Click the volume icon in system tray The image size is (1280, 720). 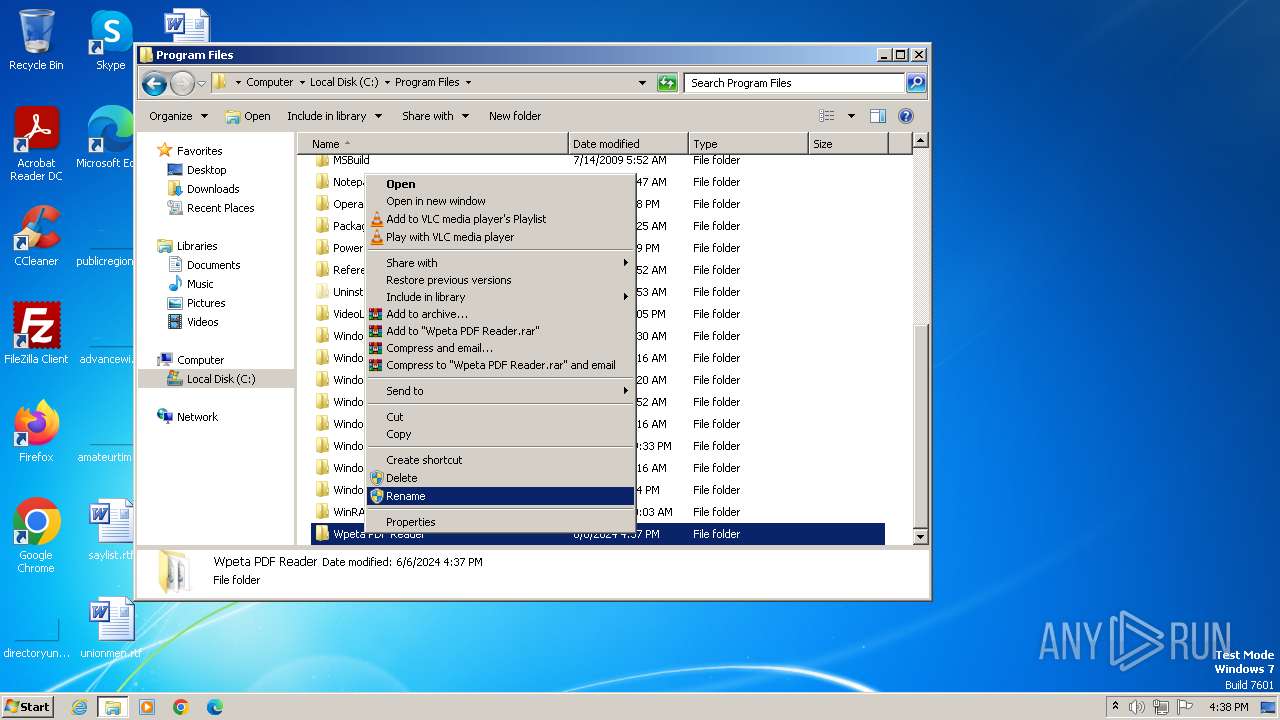1136,707
